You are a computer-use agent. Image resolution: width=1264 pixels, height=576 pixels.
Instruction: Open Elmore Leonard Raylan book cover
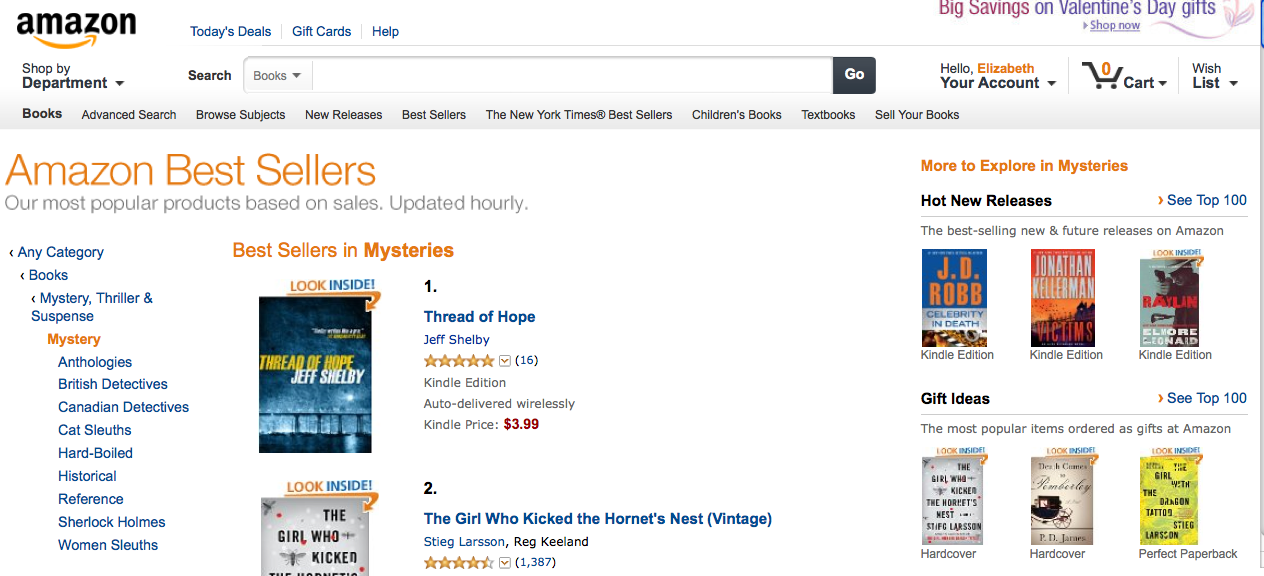click(x=1171, y=298)
